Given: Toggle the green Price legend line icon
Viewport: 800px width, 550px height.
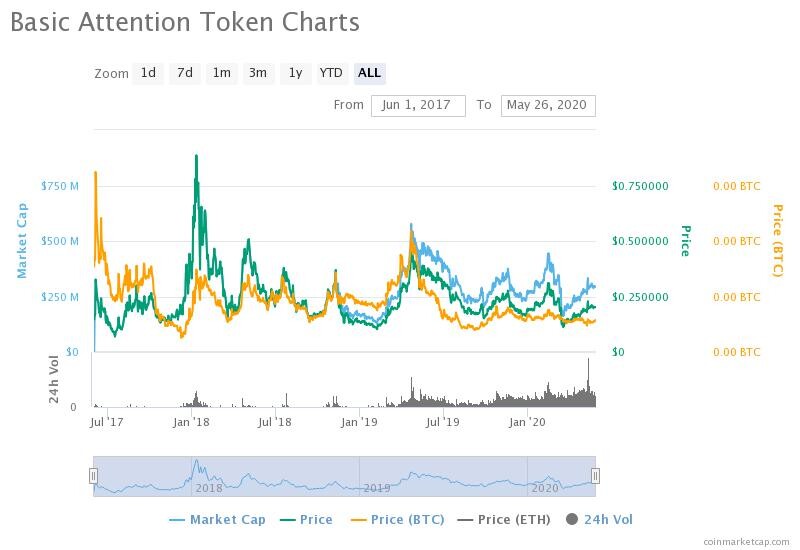Looking at the screenshot, I should [288, 520].
